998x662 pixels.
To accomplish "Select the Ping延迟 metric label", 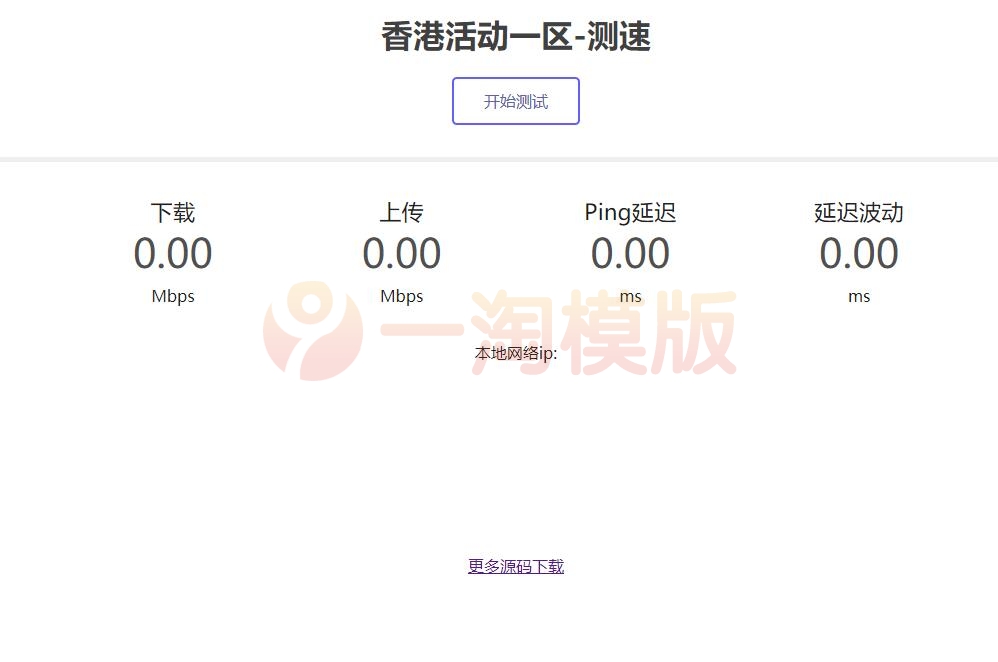I will click(630, 212).
